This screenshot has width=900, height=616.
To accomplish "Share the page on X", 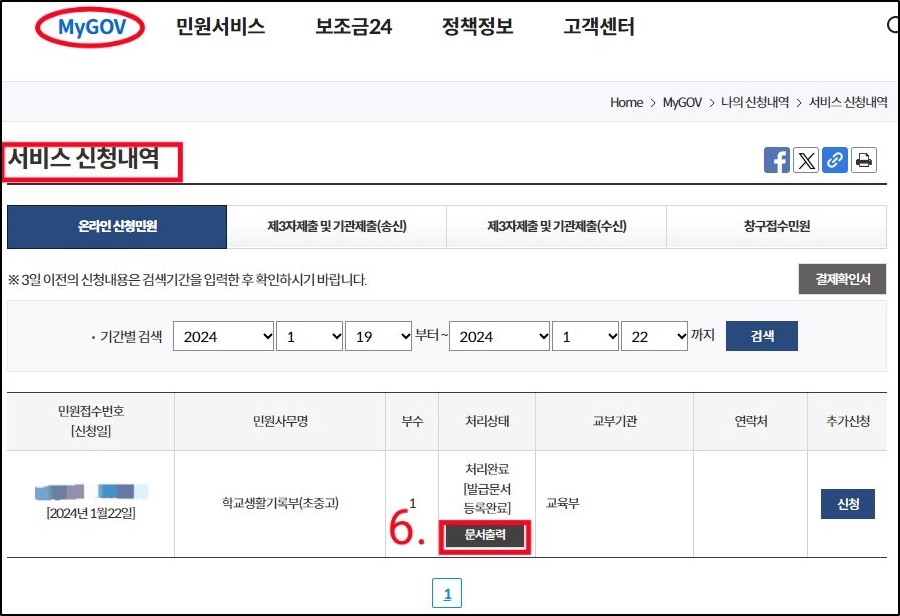I will [x=806, y=160].
